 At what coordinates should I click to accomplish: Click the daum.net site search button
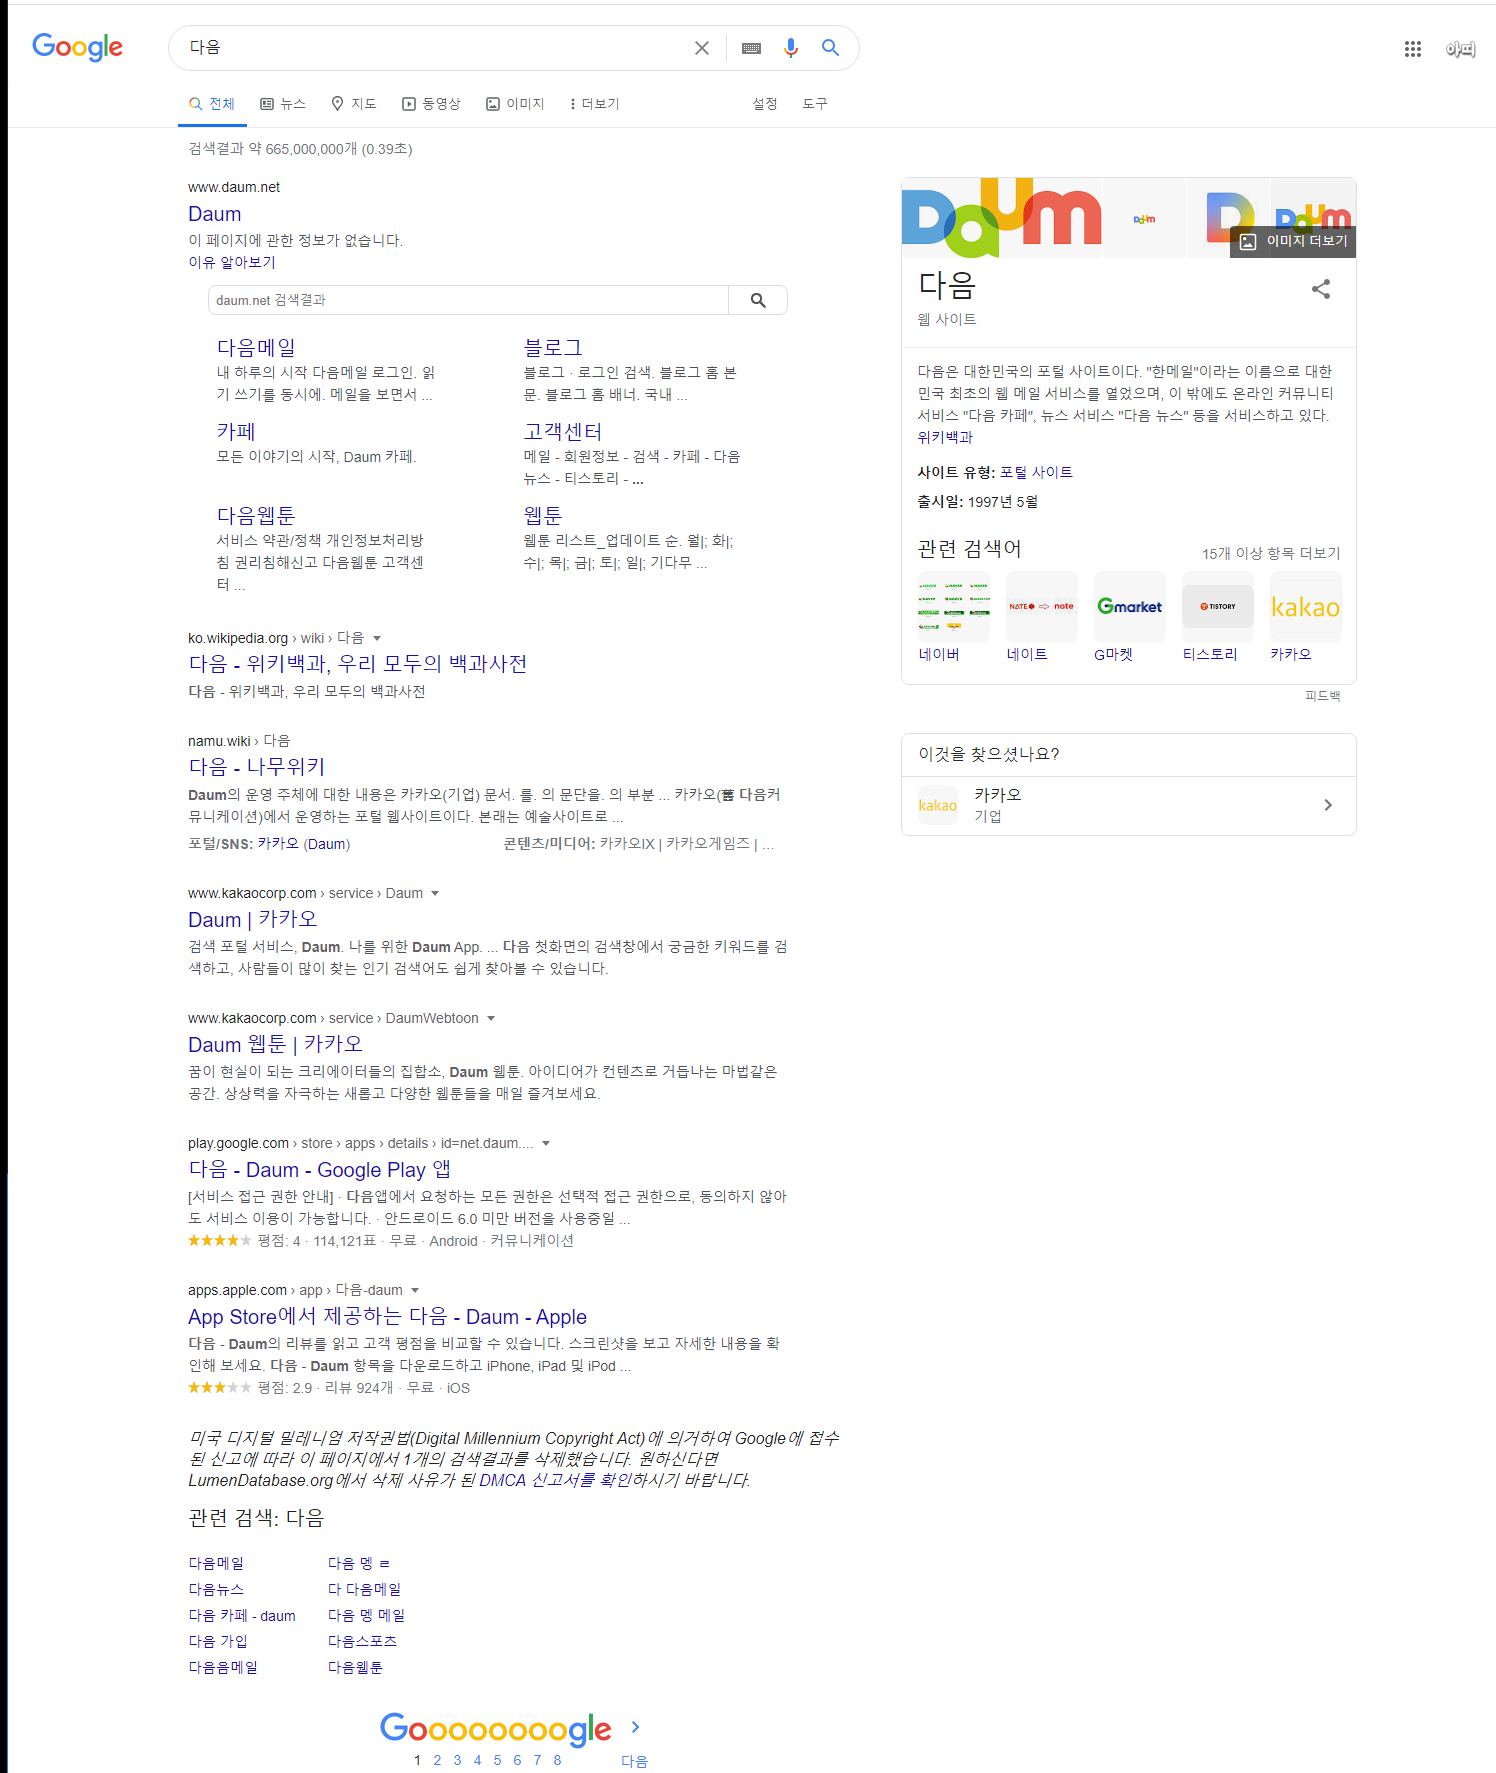coord(758,300)
